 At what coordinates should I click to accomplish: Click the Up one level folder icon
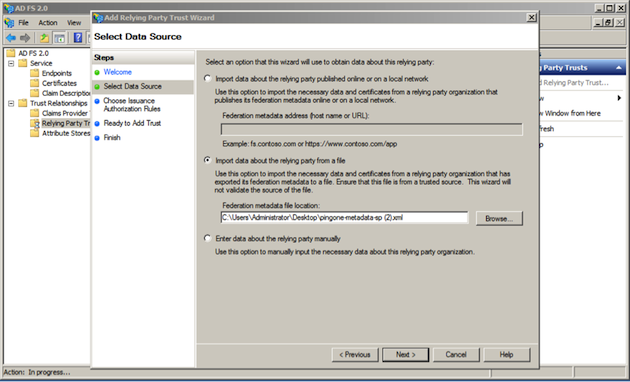(x=44, y=38)
